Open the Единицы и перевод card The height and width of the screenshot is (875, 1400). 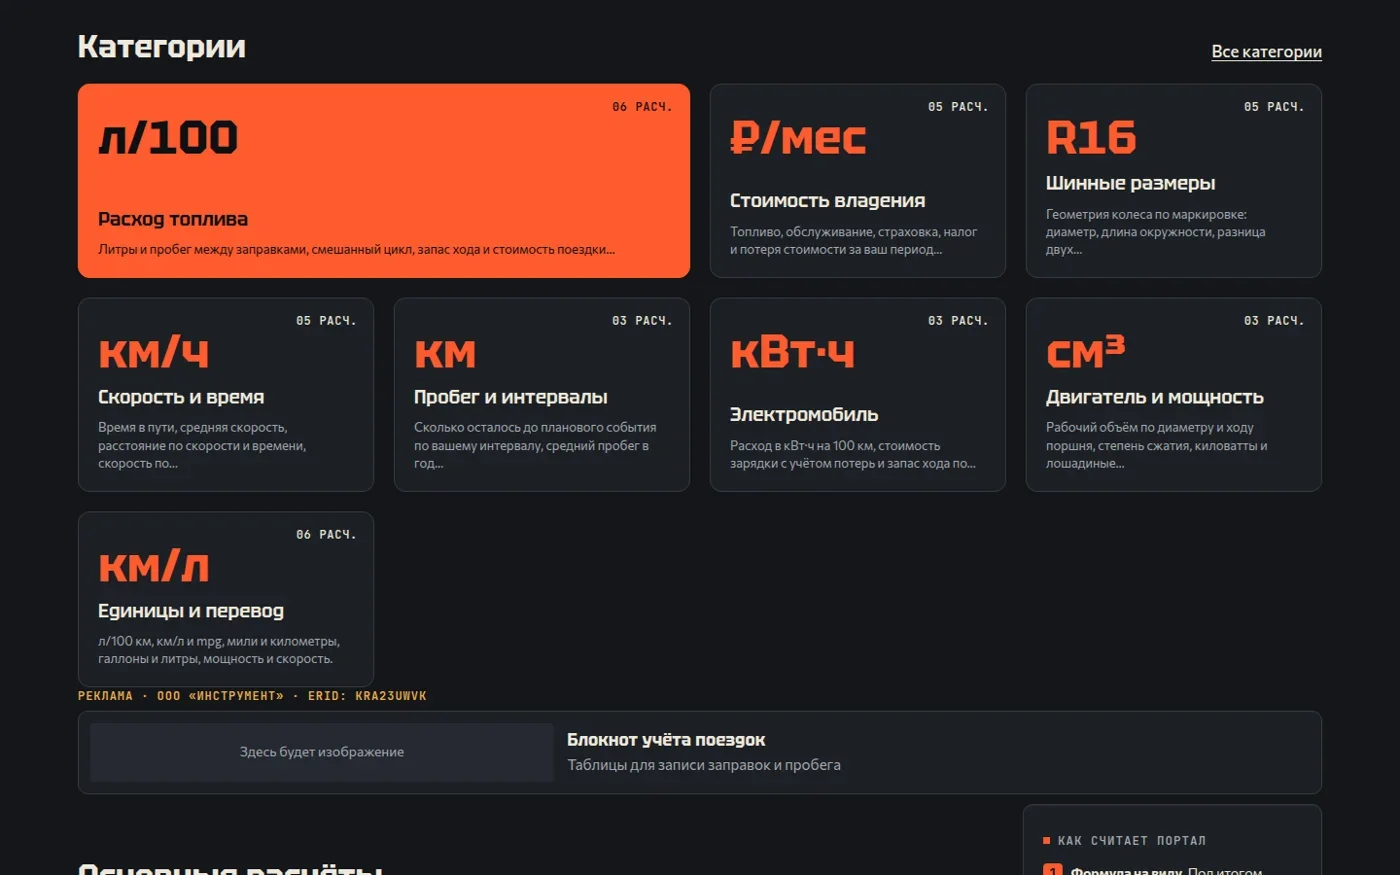(226, 599)
